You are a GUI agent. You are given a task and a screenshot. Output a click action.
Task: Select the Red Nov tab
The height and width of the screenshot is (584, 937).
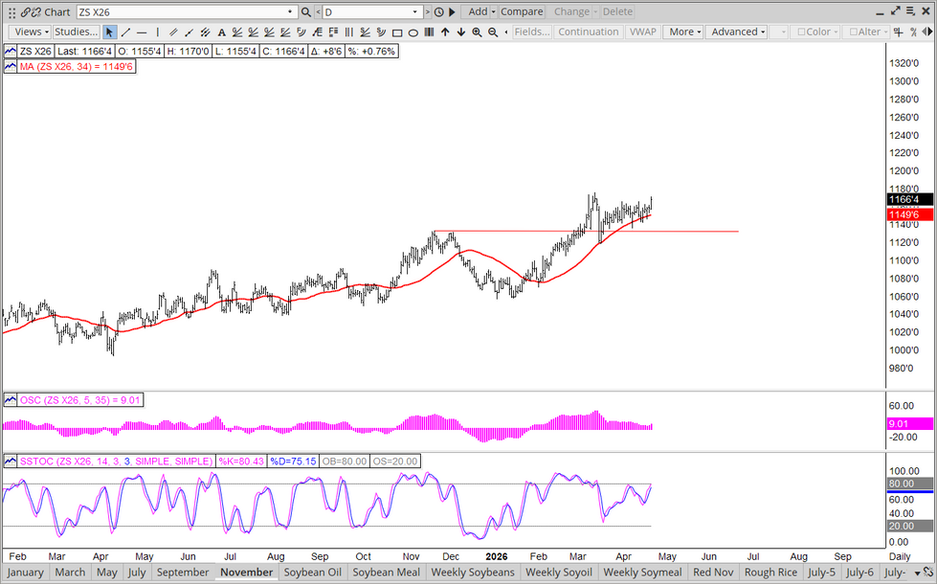713,572
